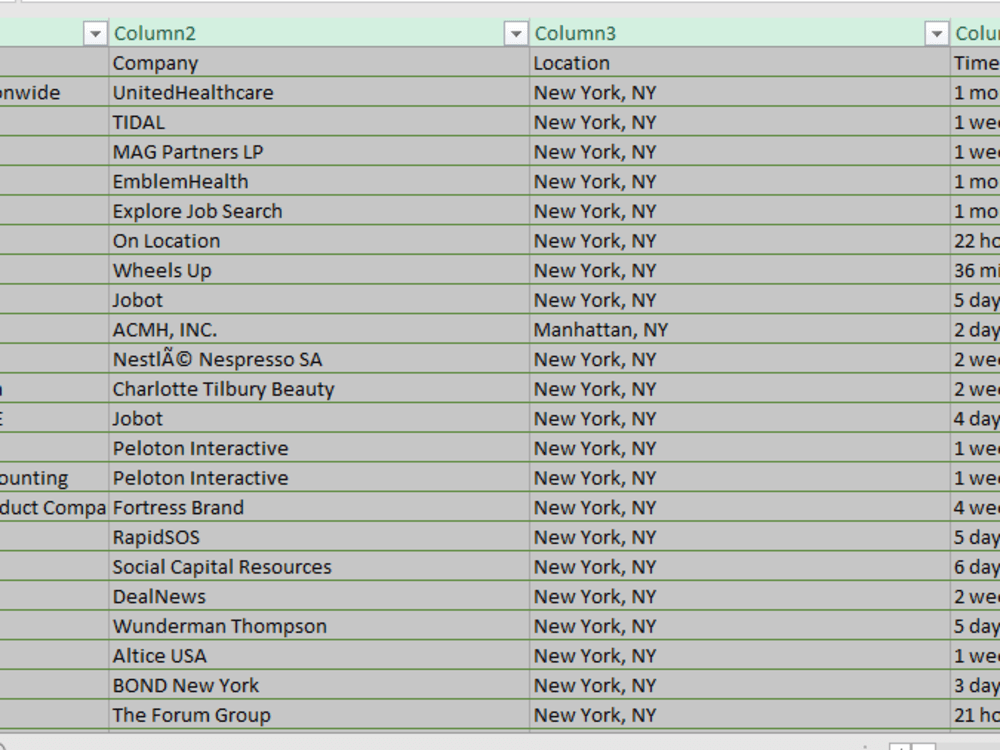Open filter dropdown left of Column2 header

(x=95, y=33)
